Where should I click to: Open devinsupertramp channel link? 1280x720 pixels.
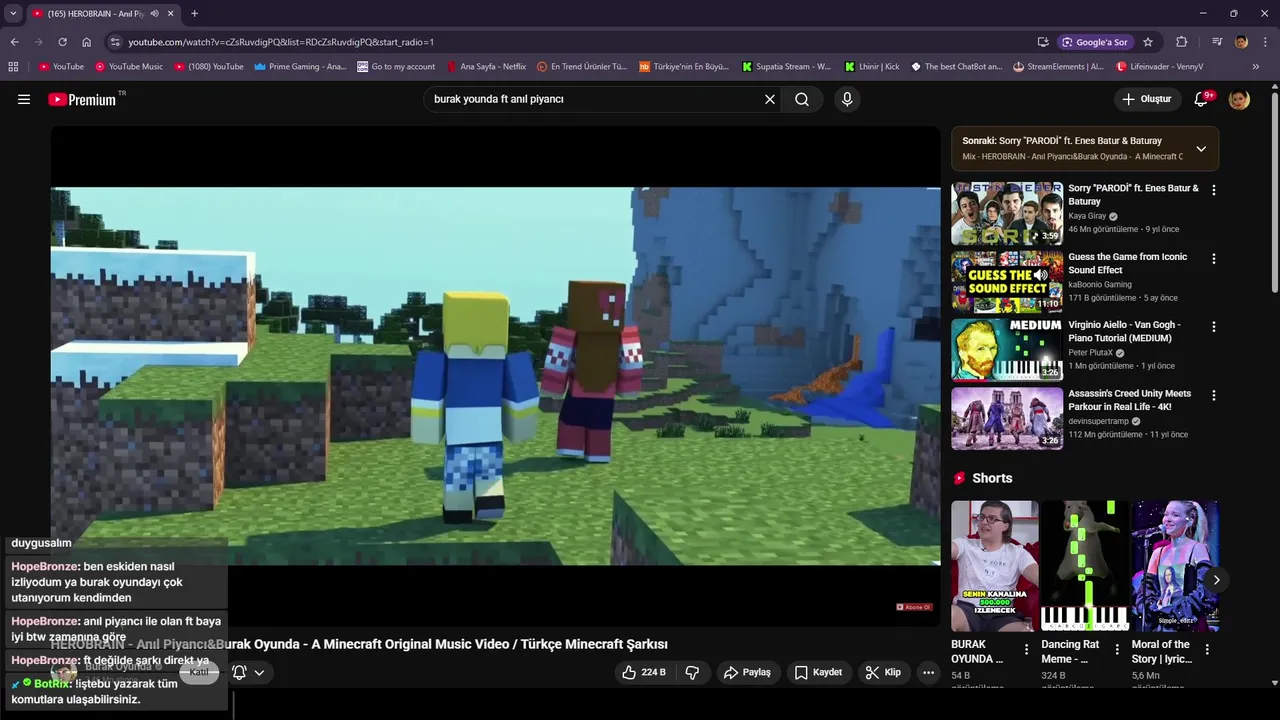[1099, 421]
